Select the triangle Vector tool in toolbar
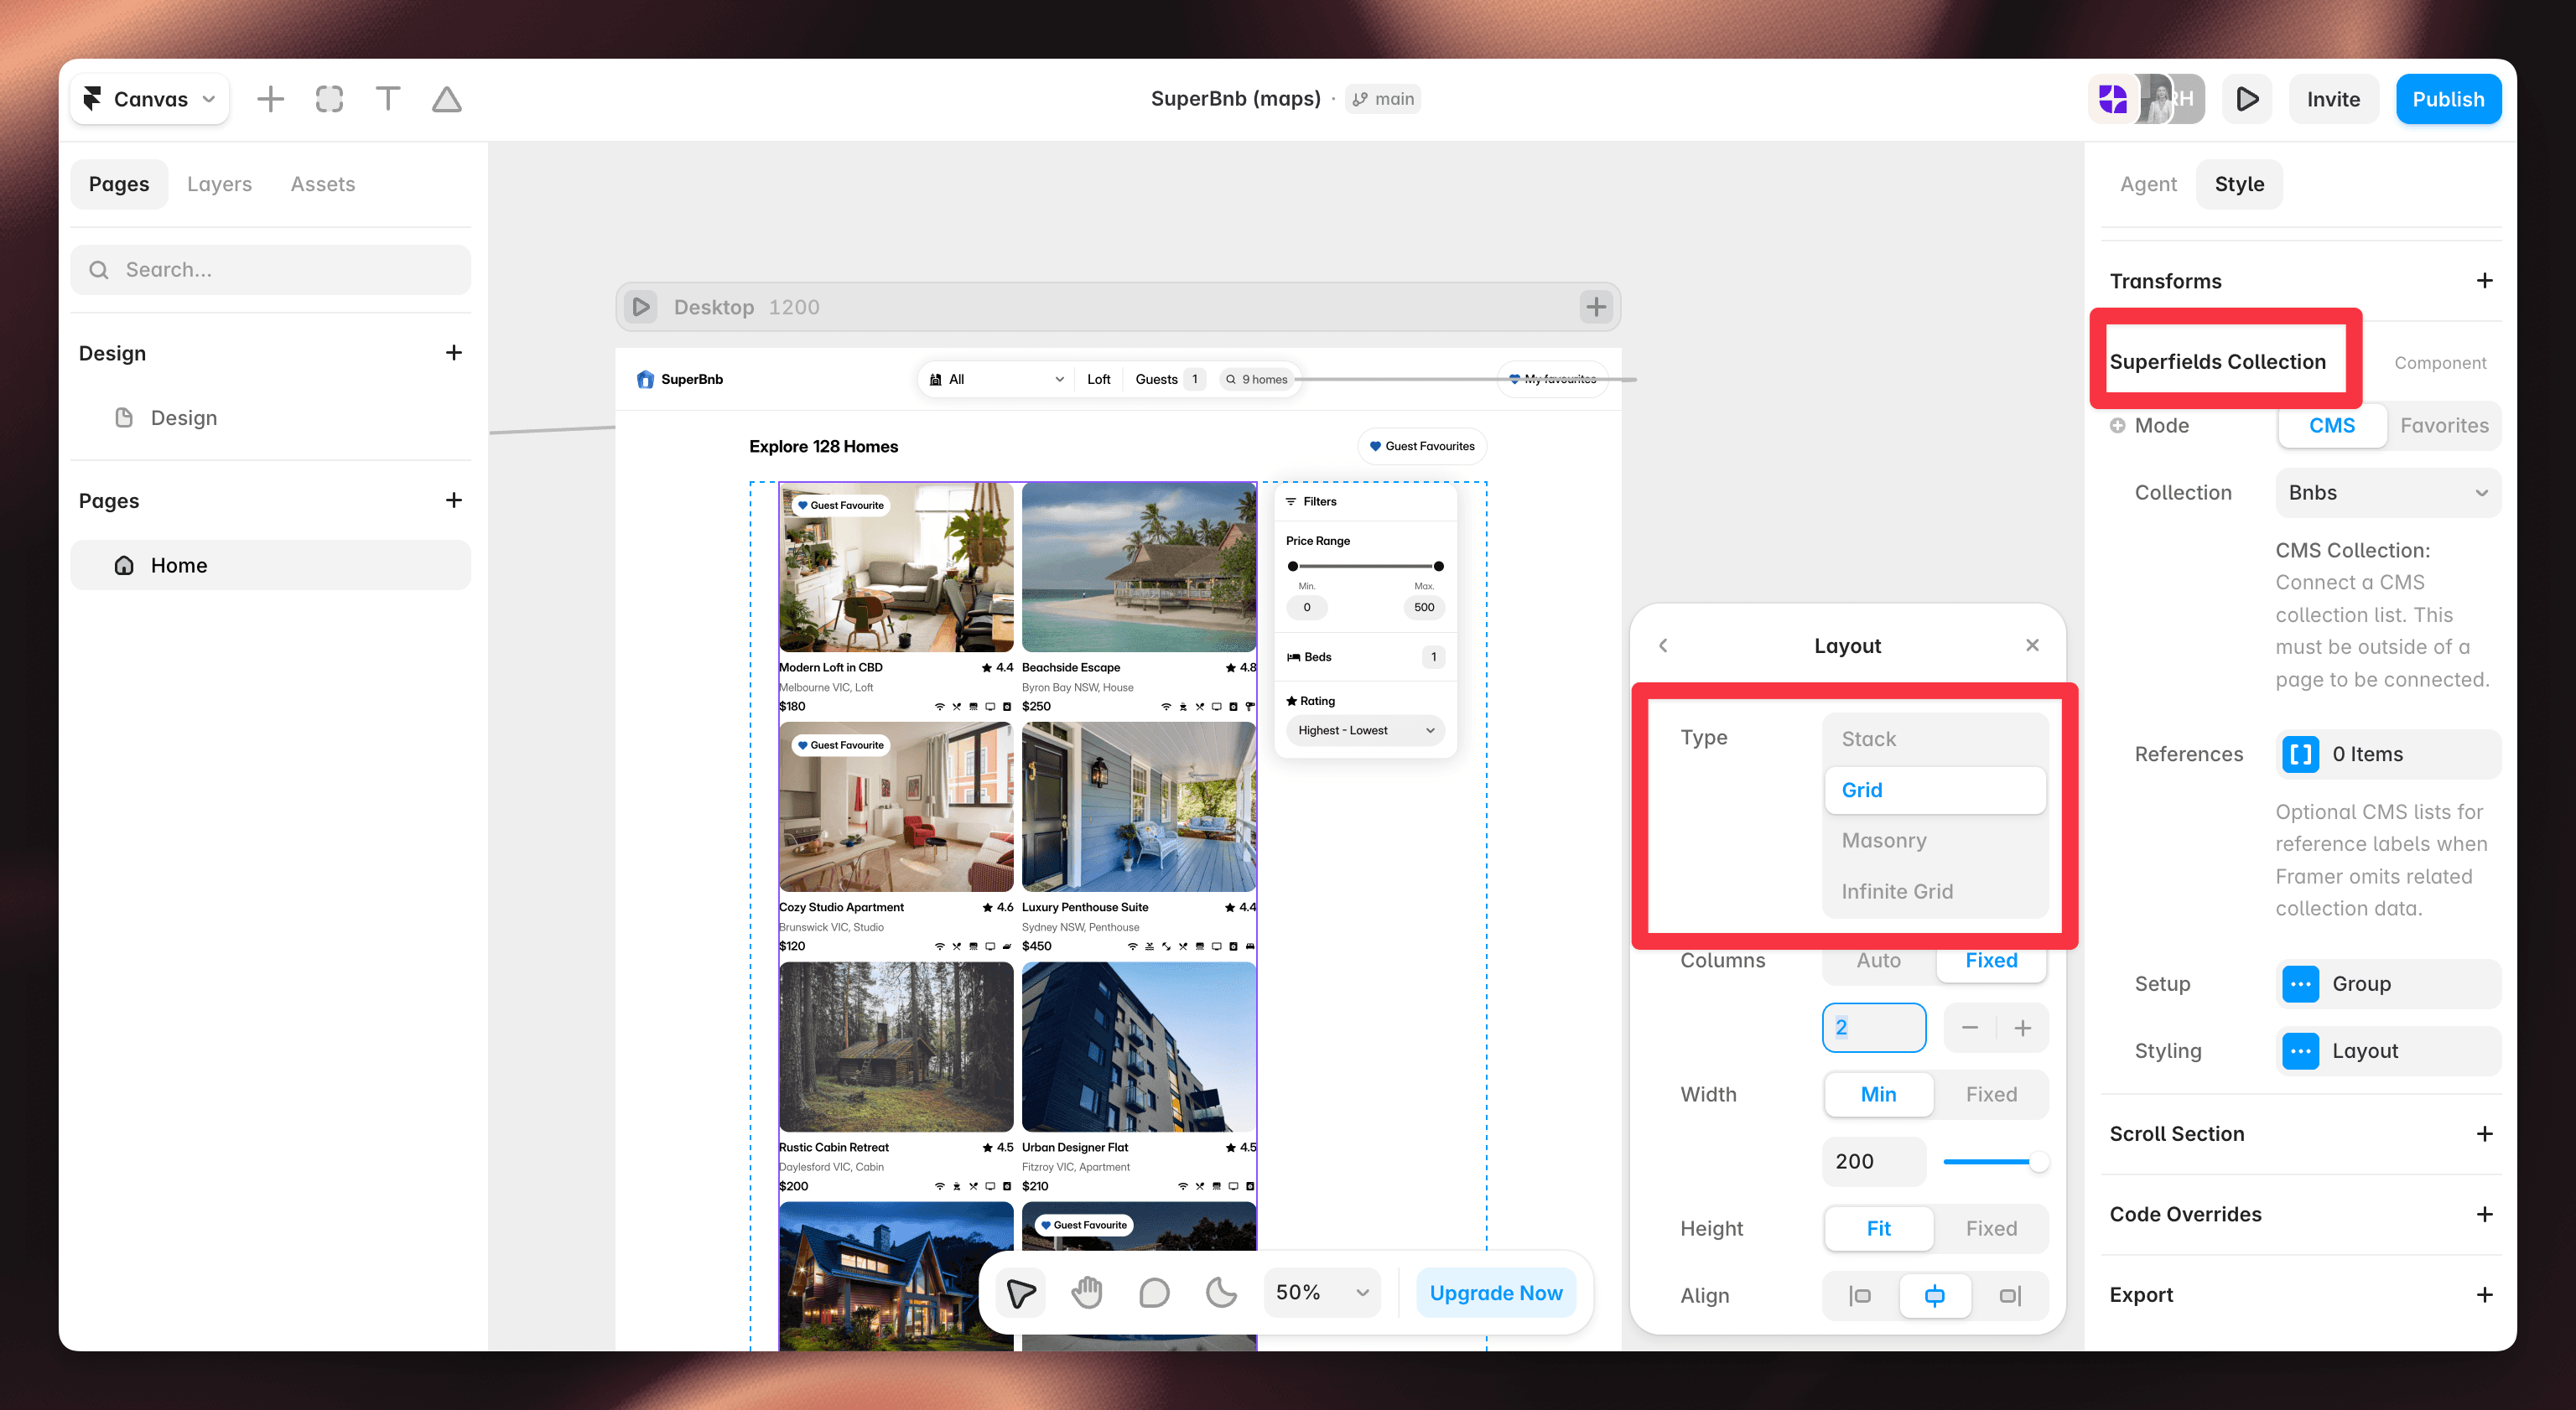 click(447, 99)
